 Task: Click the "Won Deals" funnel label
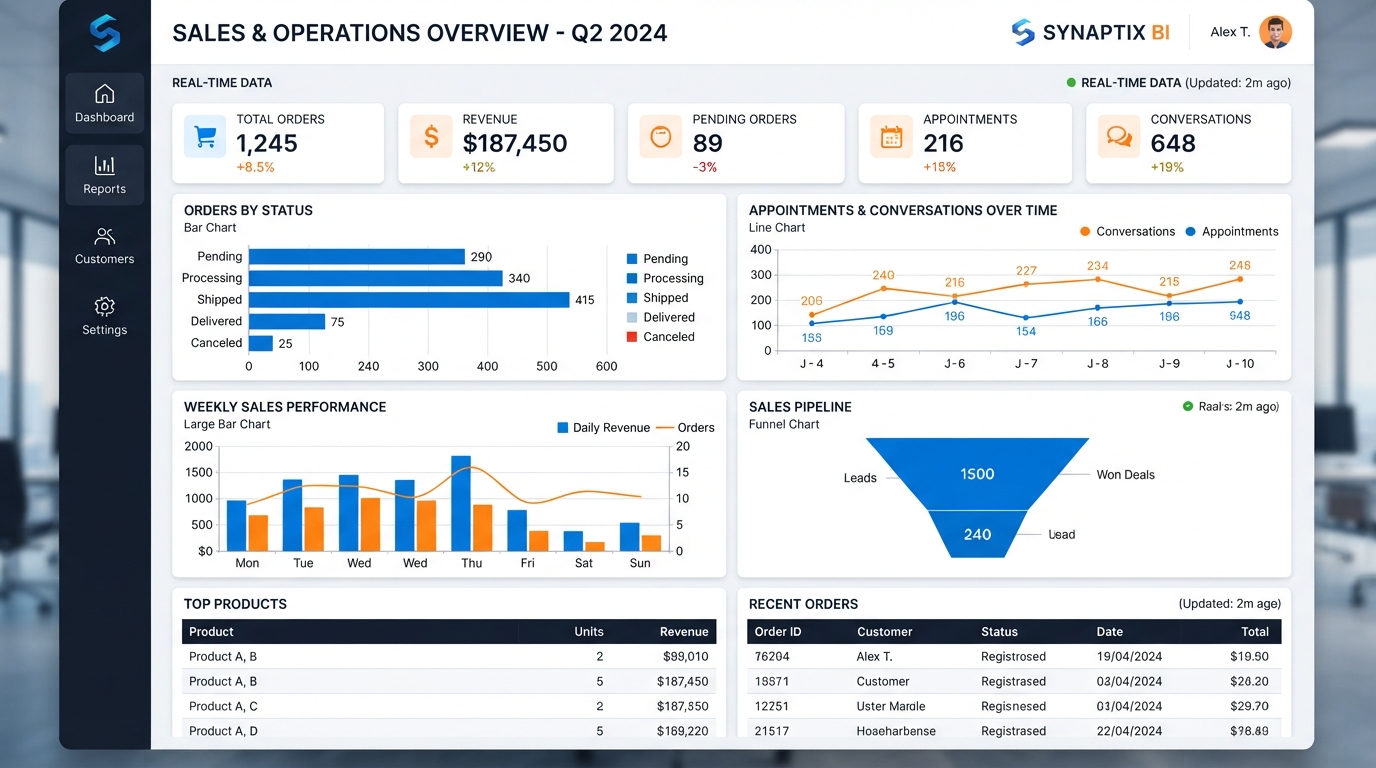1125,475
